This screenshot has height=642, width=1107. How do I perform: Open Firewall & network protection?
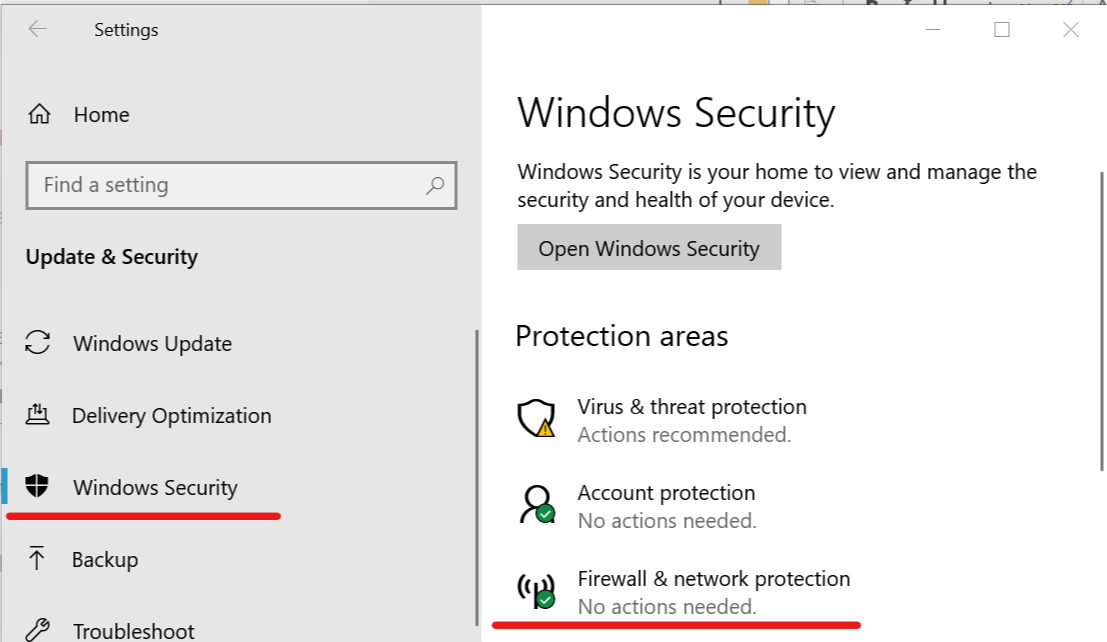[714, 578]
